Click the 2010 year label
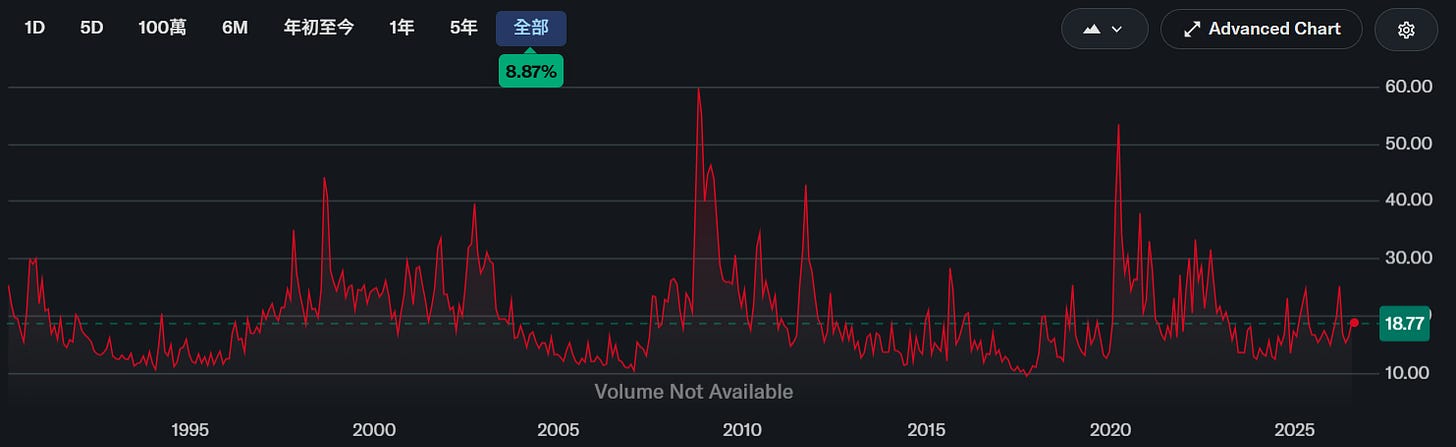Screen dimensions: 1456x447 point(742,430)
